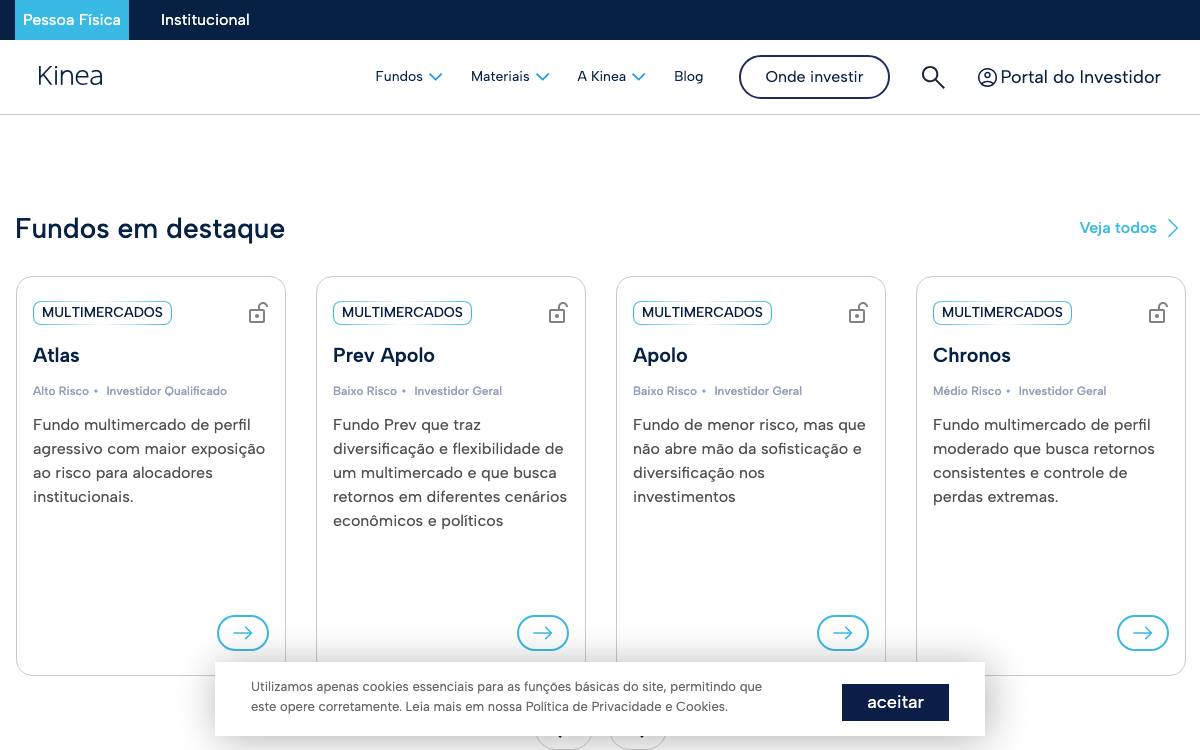Click Prev Apolo fund description text
Screen dimensions: 1200x750
[450, 473]
